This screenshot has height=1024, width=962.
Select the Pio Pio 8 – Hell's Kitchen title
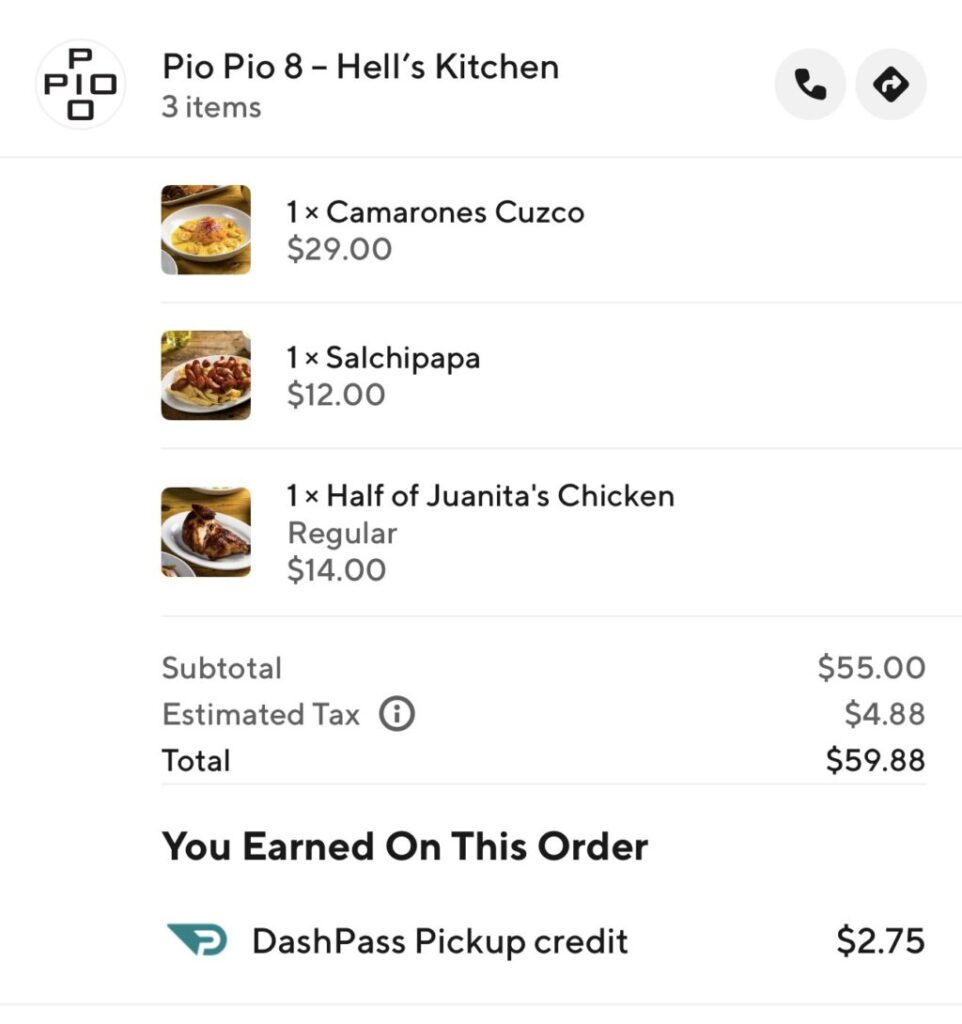point(360,67)
